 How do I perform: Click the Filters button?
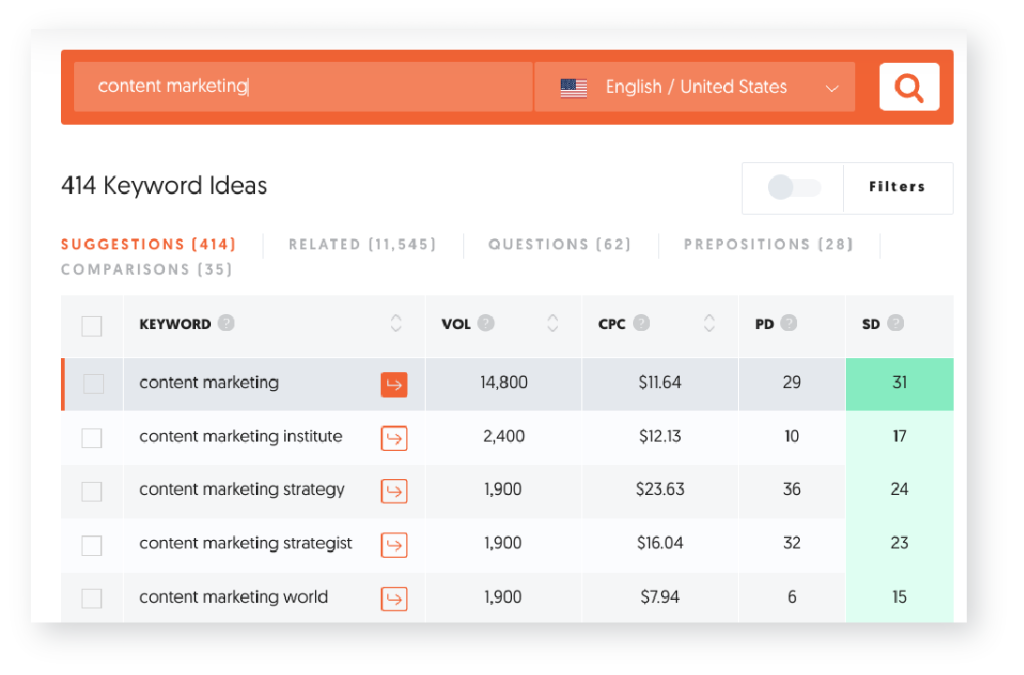click(897, 187)
